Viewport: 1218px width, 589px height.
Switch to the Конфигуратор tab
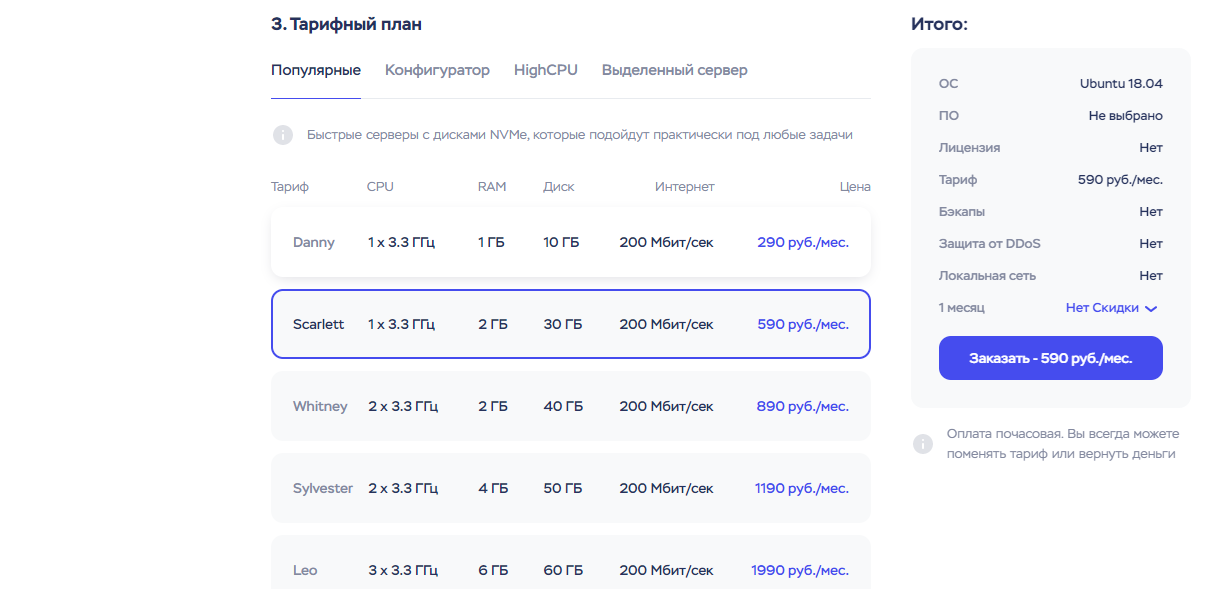pos(437,70)
